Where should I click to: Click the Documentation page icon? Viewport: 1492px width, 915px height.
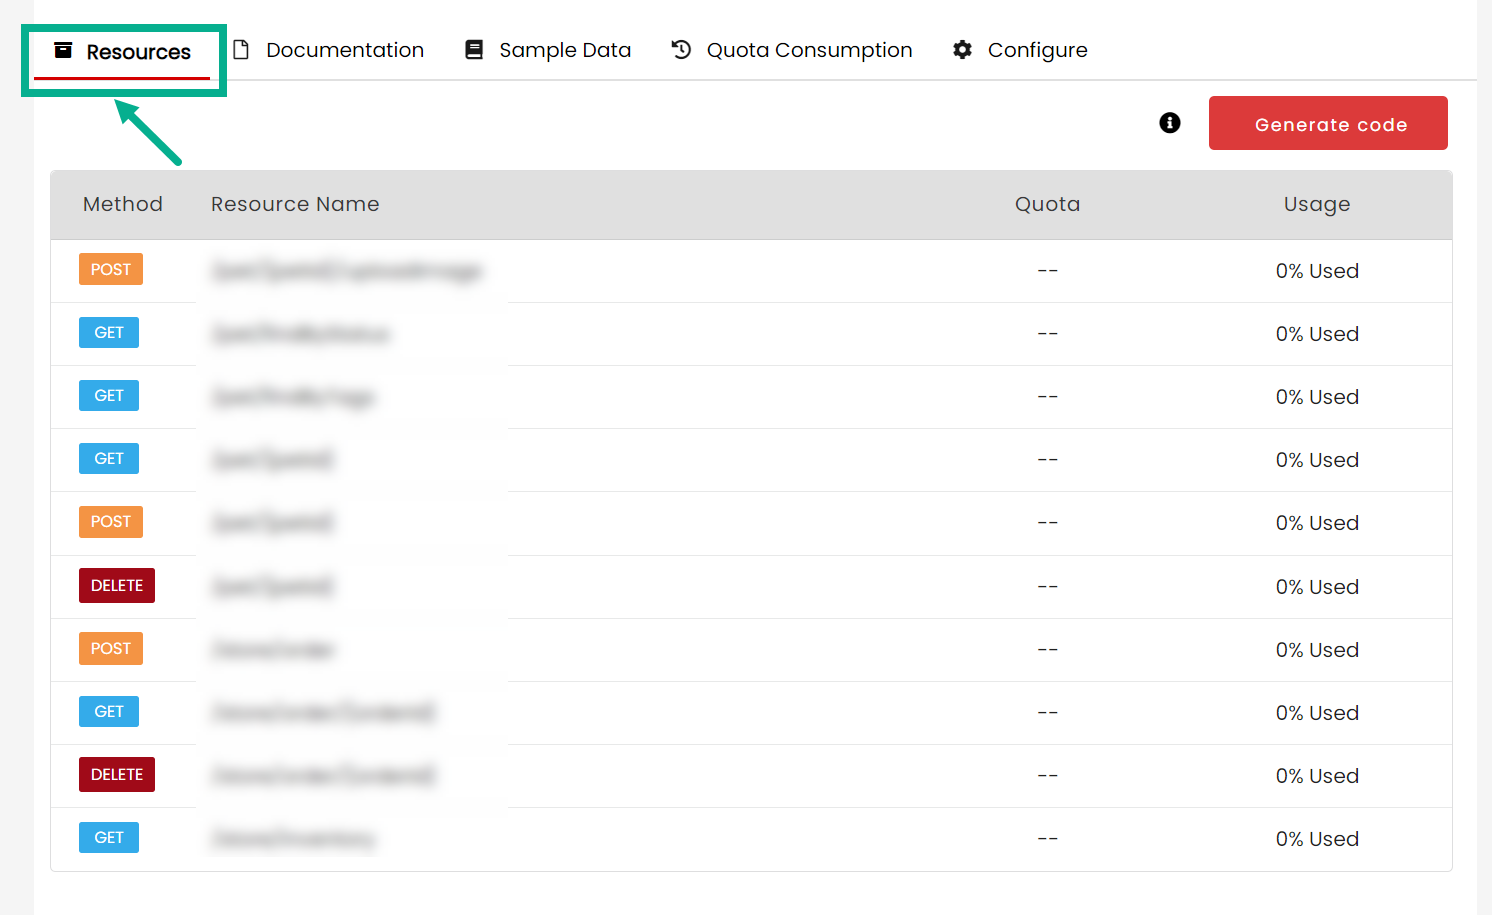[x=241, y=50]
